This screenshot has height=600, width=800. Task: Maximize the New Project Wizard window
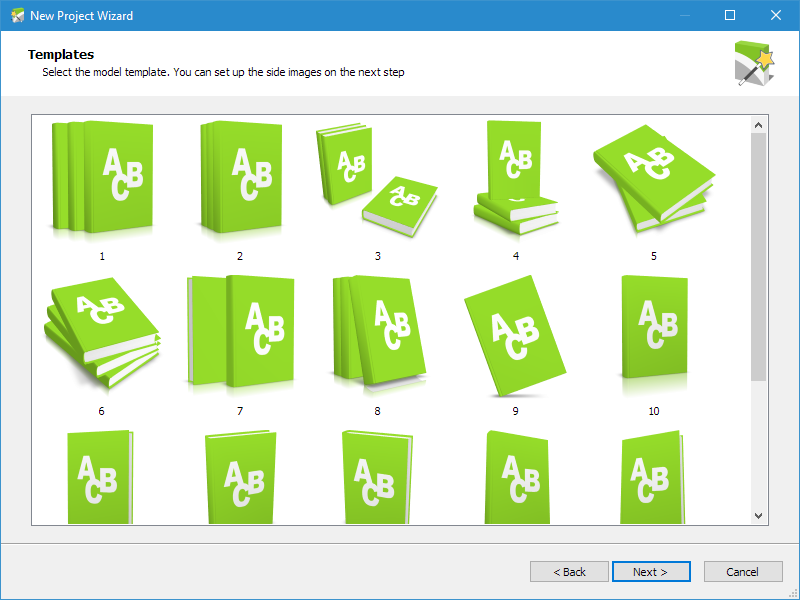pyautogui.click(x=730, y=15)
